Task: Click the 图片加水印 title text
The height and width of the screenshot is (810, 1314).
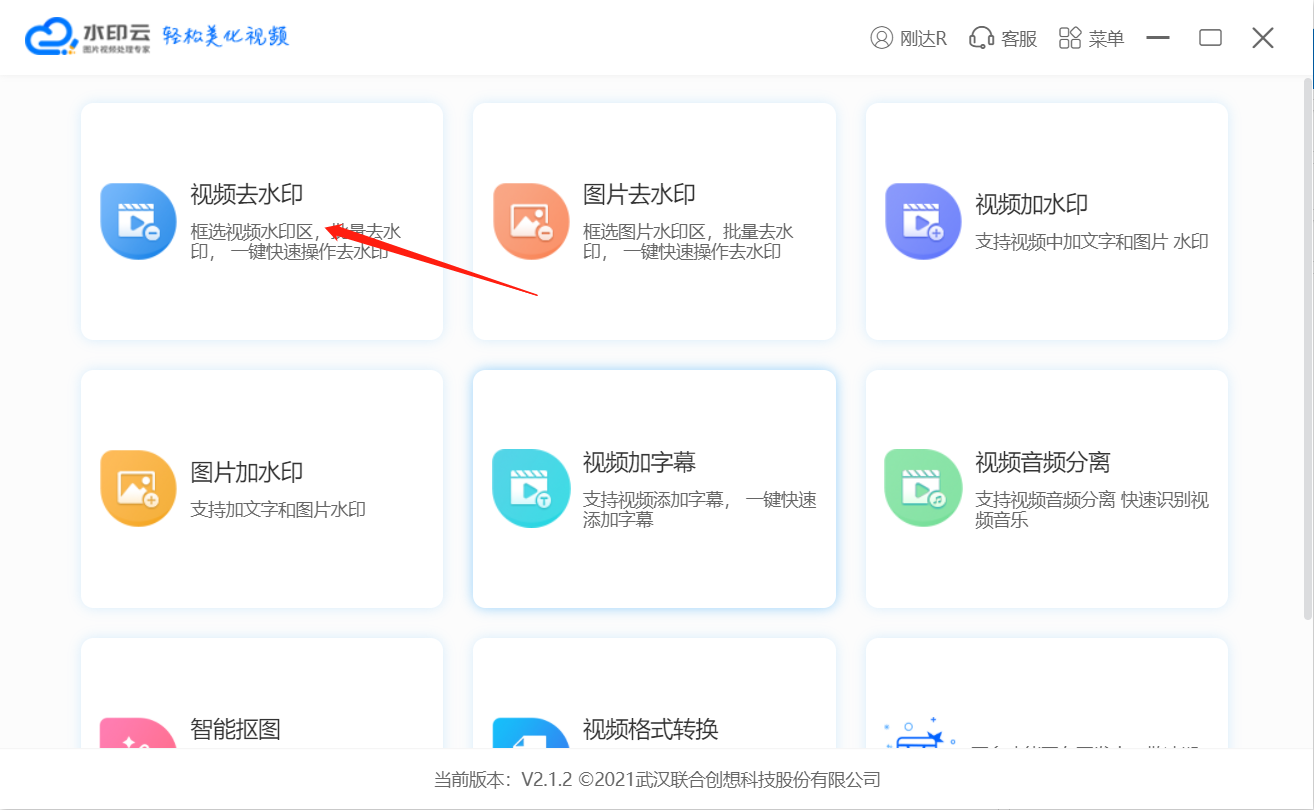Action: click(x=247, y=472)
